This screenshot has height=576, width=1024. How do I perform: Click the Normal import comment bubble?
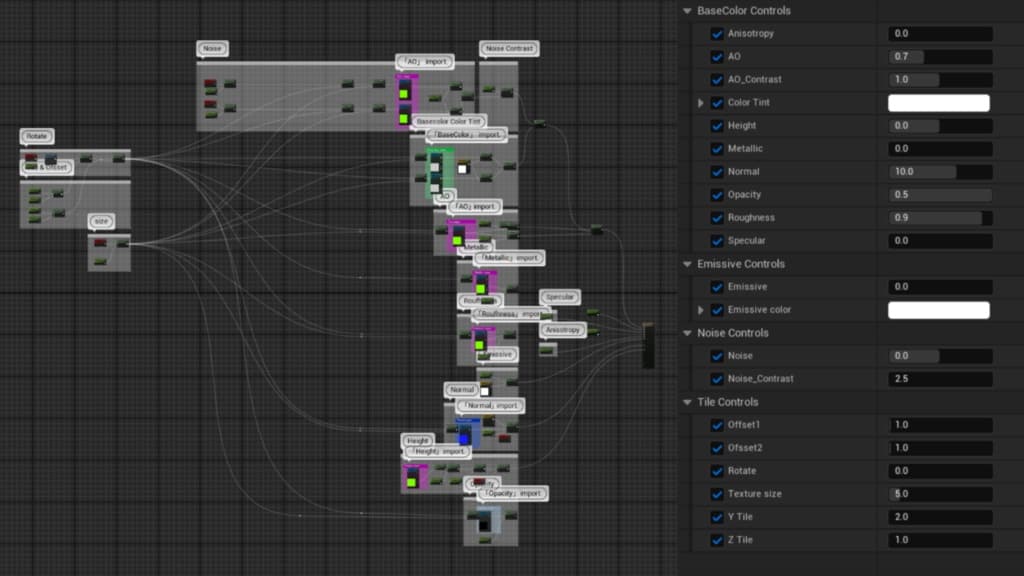(x=490, y=406)
